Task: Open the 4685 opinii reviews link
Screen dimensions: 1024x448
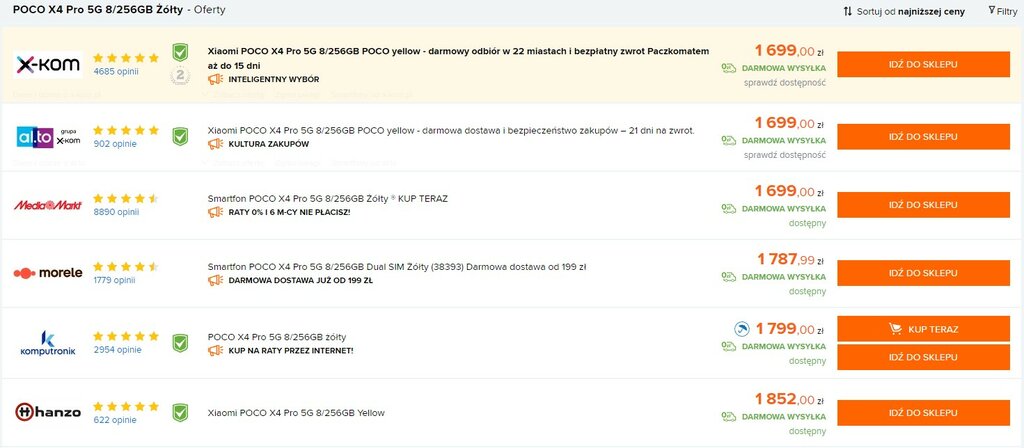Action: 116,71
